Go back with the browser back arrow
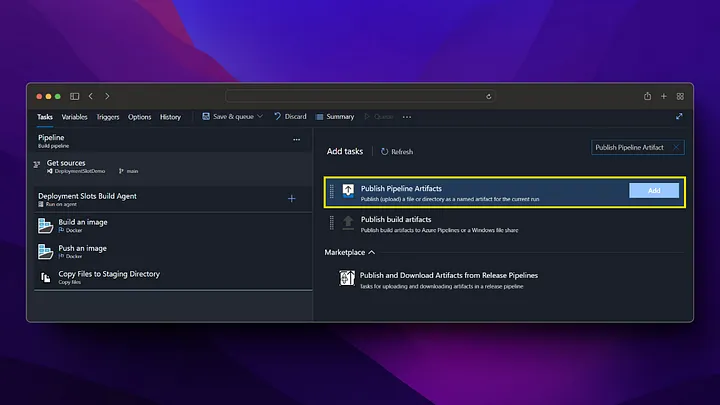Screen dimensions: 720x405 (x=91, y=96)
